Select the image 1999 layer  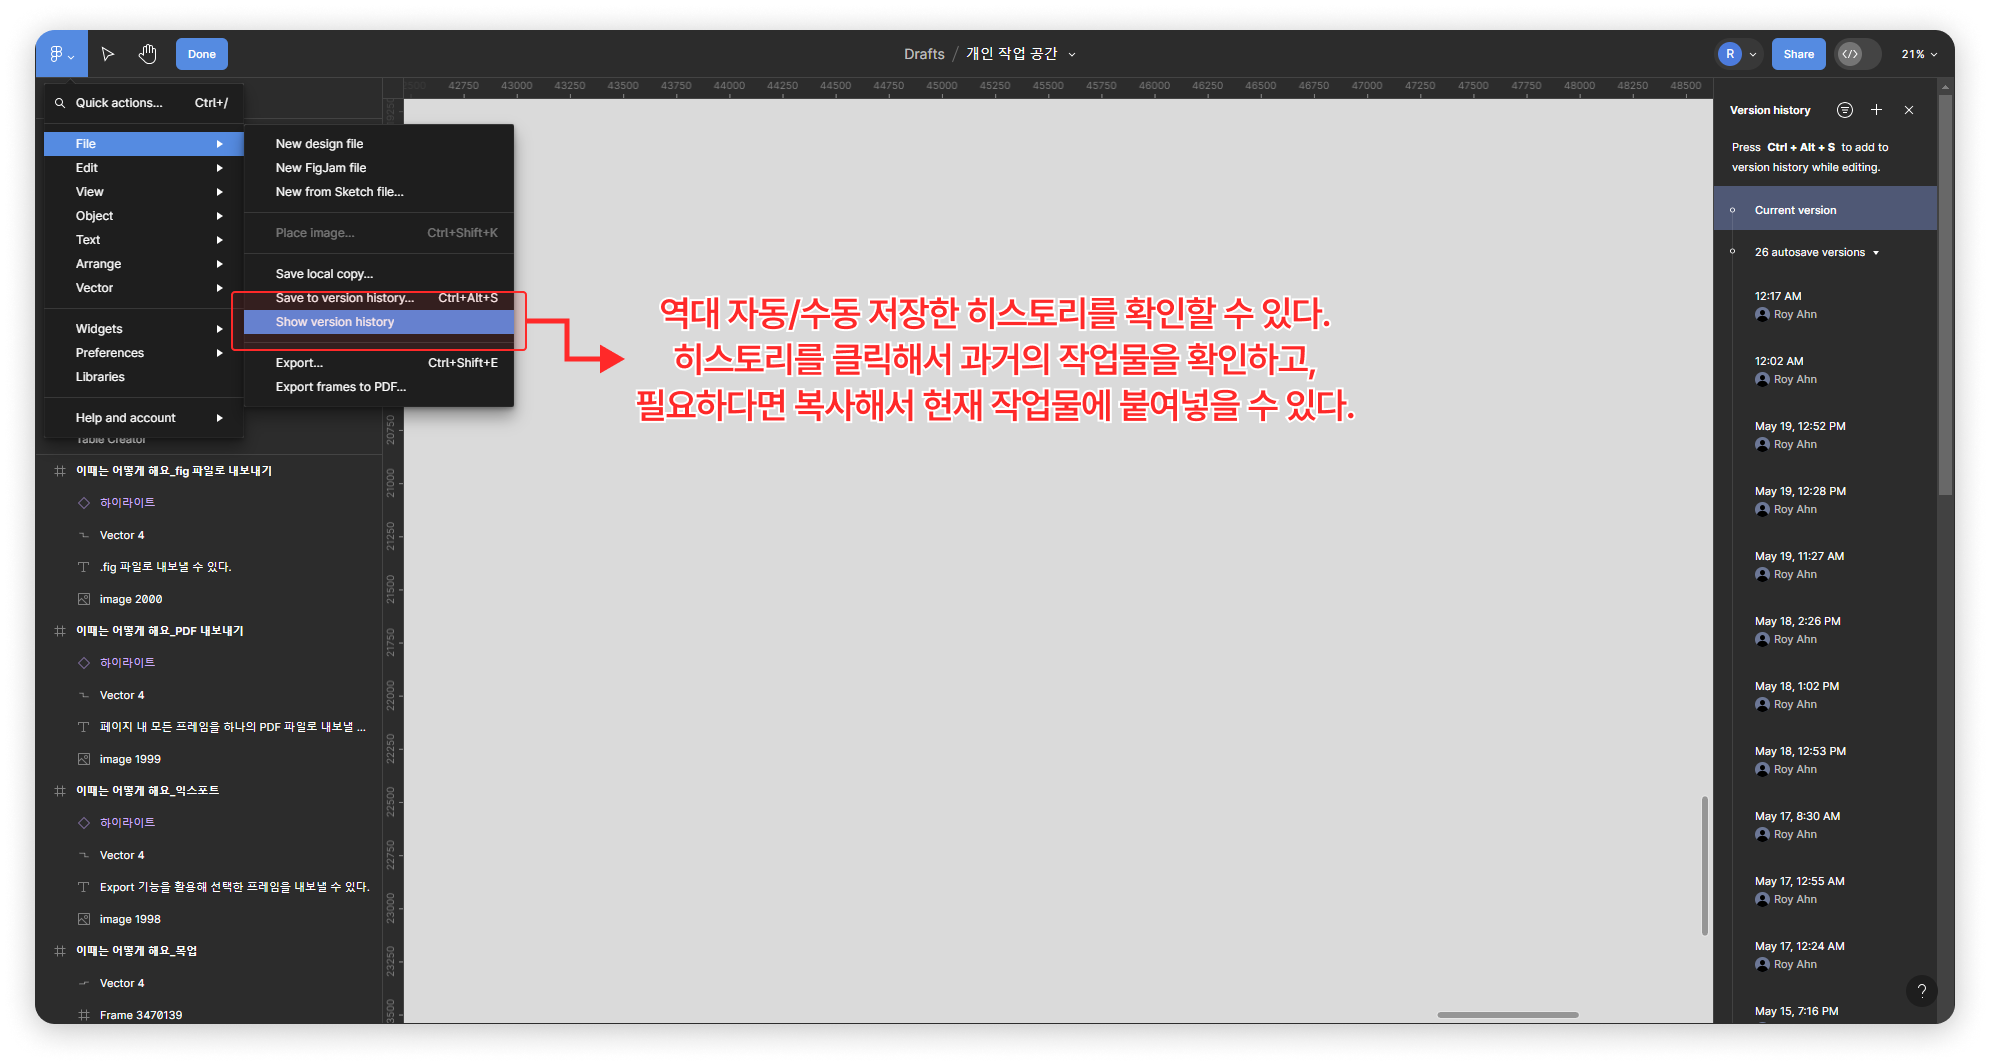pos(210,759)
